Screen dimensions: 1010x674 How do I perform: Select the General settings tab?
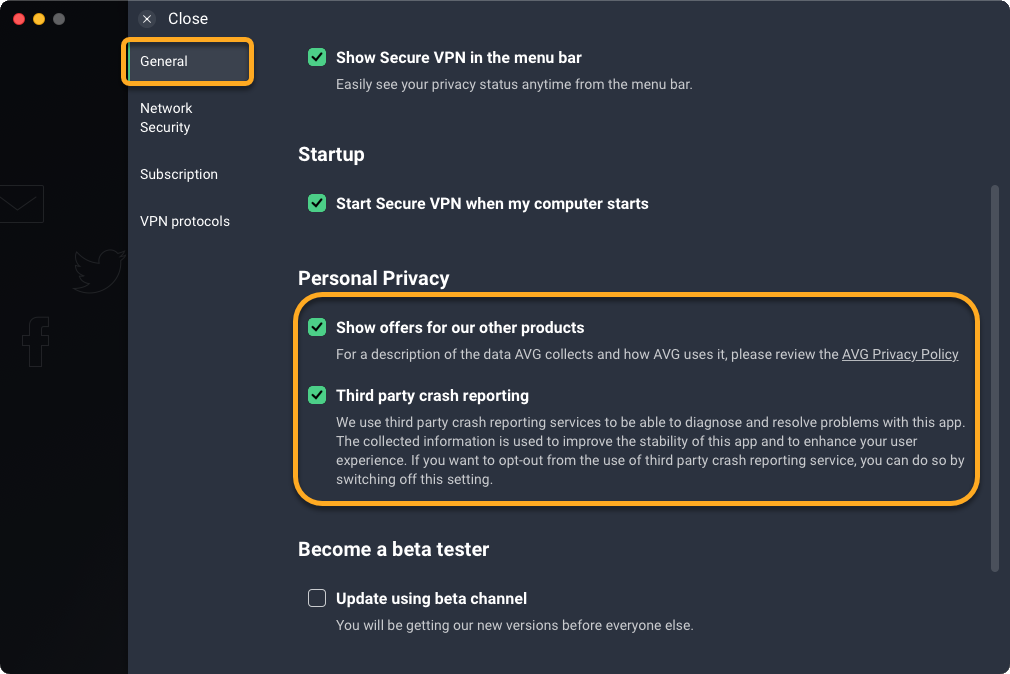coord(188,62)
